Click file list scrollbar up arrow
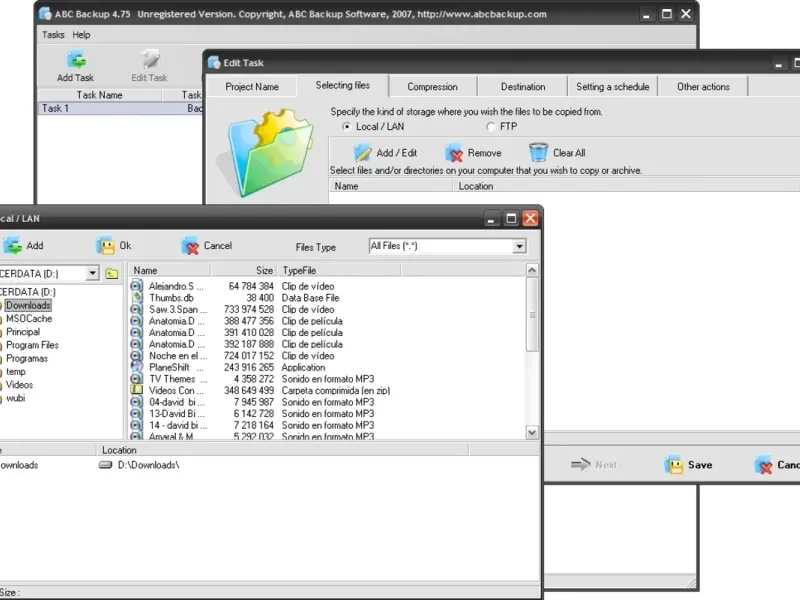 click(x=532, y=270)
